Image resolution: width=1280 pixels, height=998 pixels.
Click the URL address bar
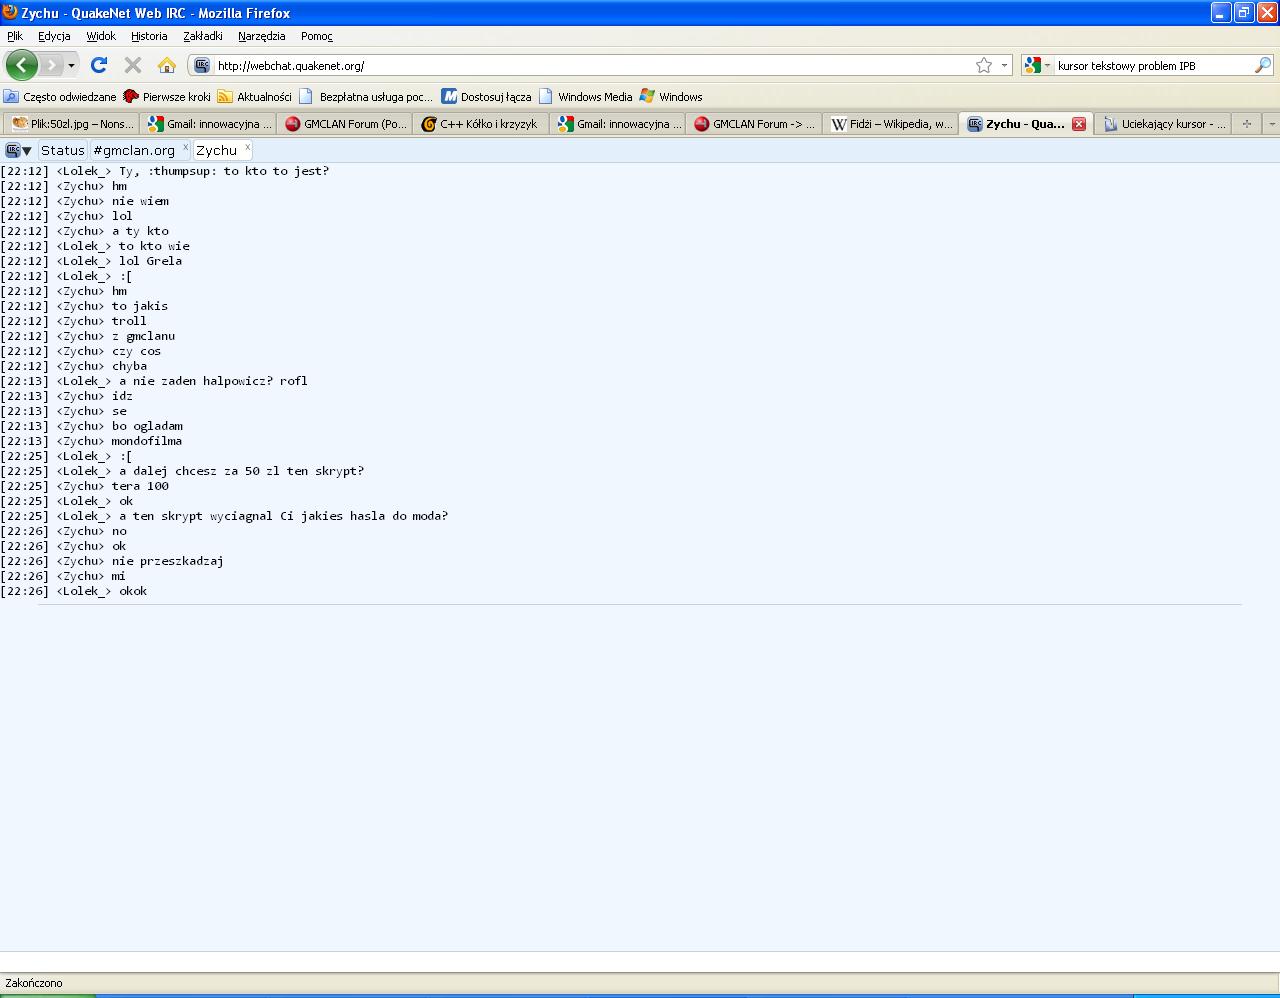pyautogui.click(x=590, y=65)
